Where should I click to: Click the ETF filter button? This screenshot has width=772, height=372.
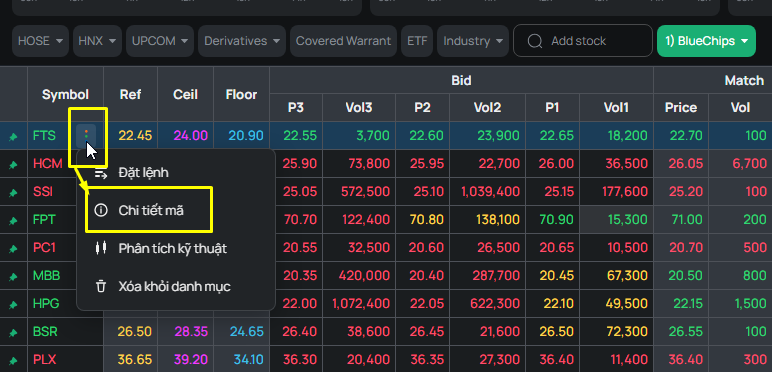click(x=417, y=41)
